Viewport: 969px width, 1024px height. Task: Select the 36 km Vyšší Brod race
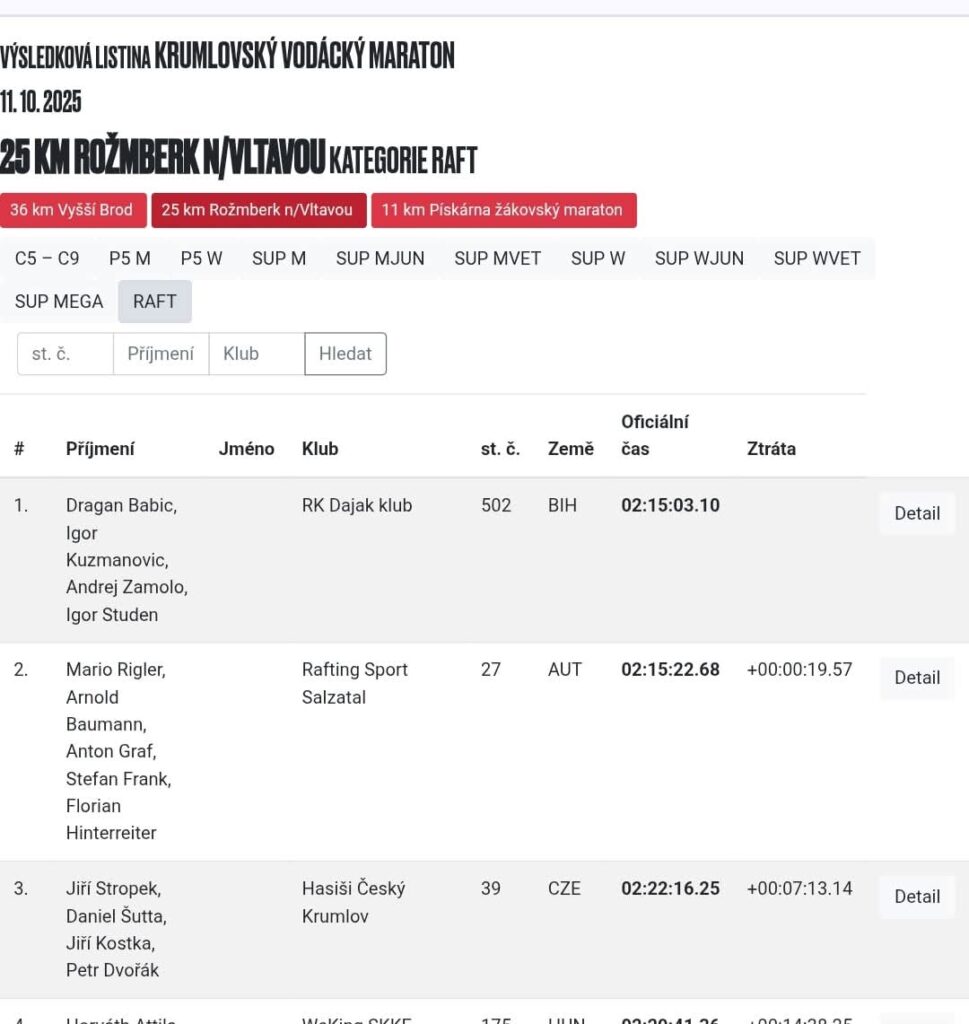pos(71,210)
